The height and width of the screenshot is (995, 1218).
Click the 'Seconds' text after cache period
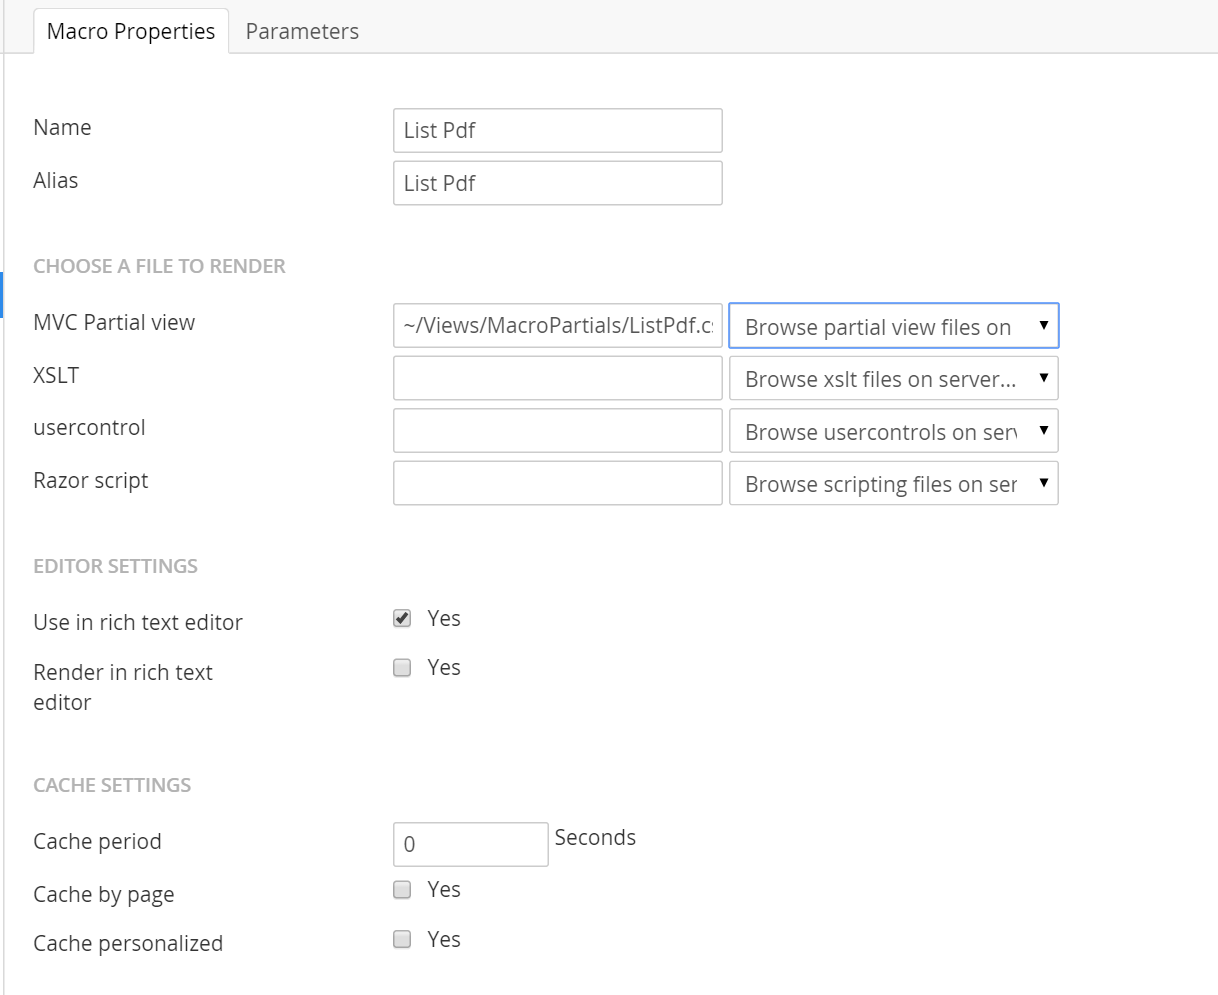tap(595, 837)
